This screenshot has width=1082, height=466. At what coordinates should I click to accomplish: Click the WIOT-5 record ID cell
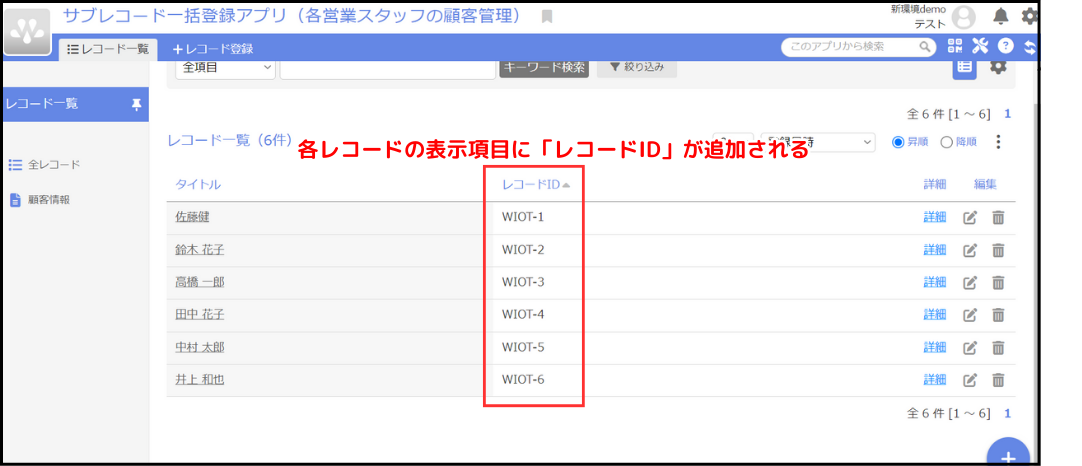523,347
